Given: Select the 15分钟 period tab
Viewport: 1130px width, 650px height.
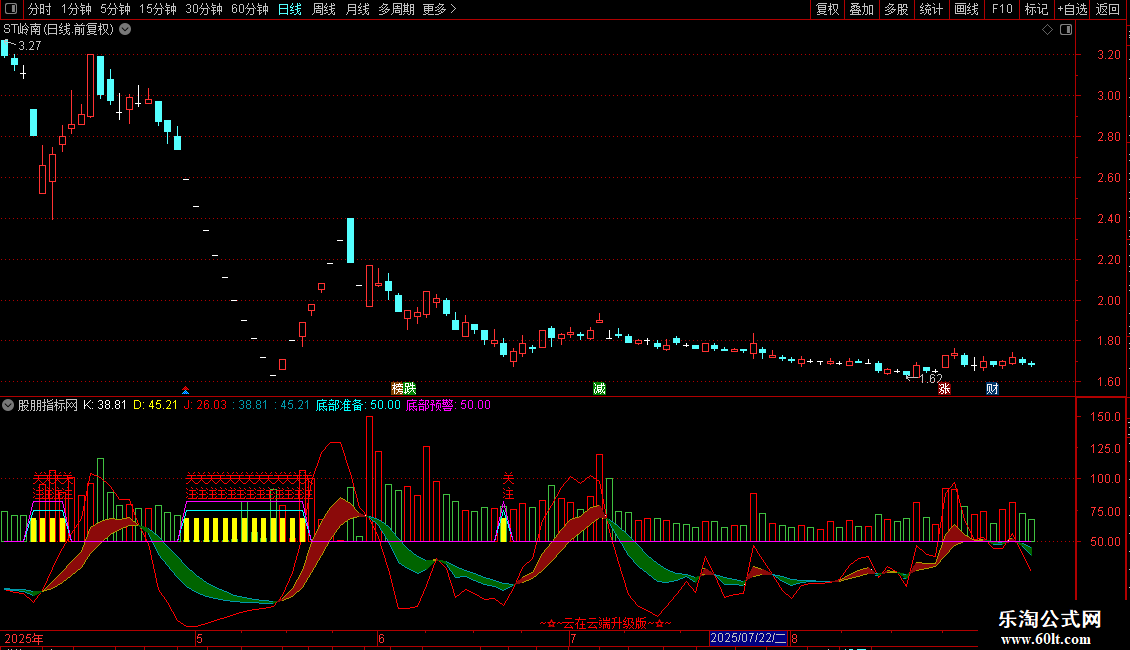Looking at the screenshot, I should (x=158, y=9).
